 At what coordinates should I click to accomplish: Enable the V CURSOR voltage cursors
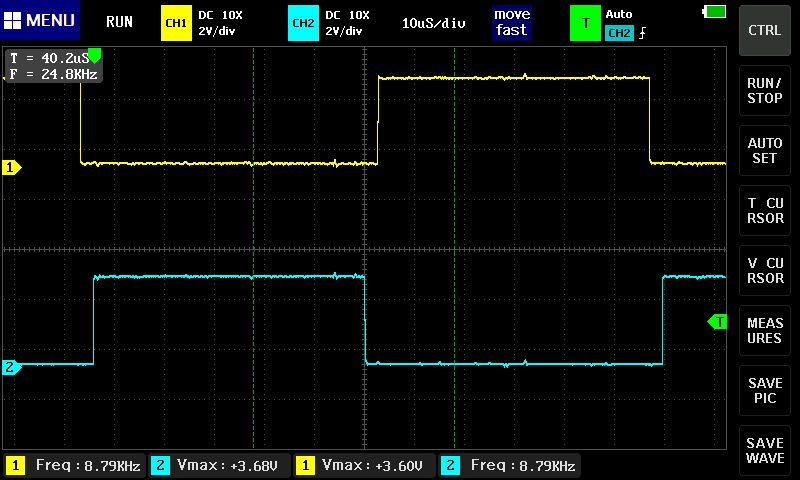pyautogui.click(x=765, y=270)
